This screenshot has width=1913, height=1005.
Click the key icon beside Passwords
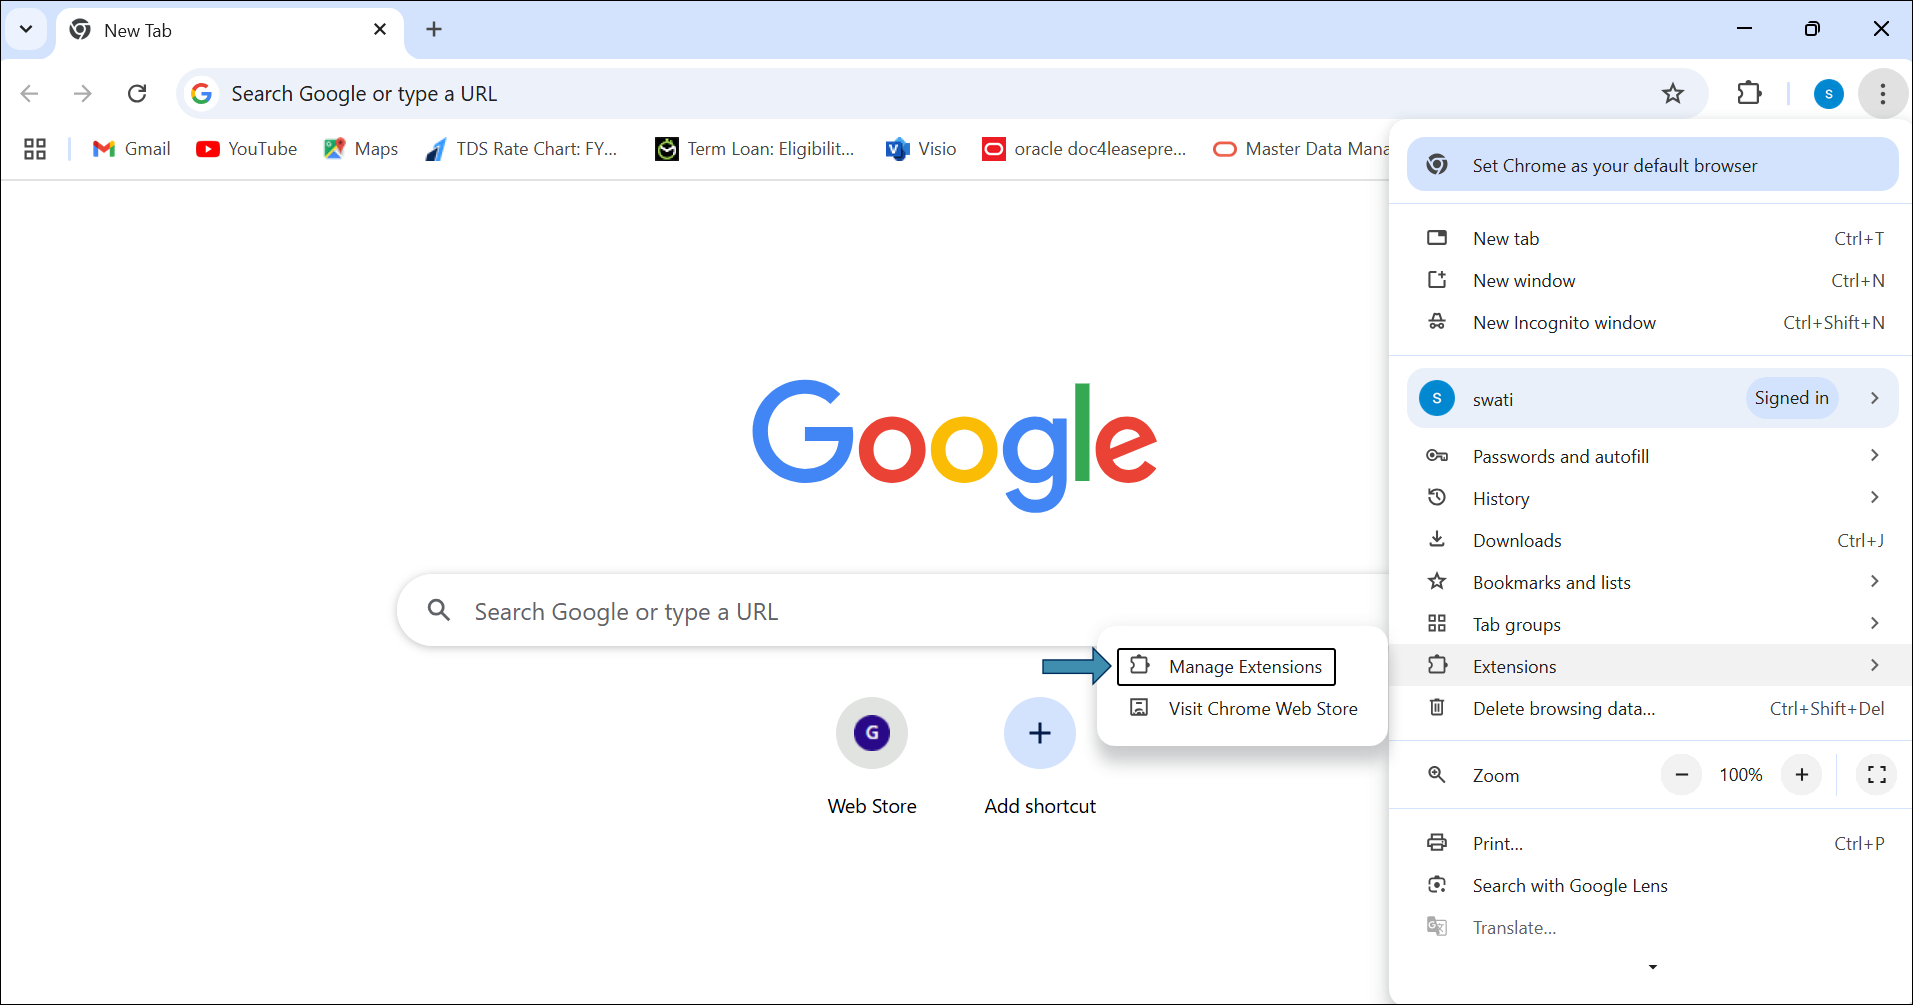point(1437,456)
